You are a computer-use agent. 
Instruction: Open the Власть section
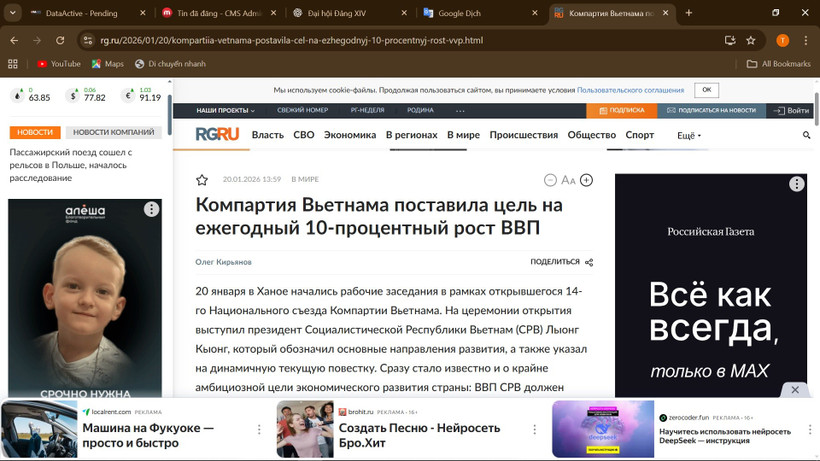tap(268, 135)
